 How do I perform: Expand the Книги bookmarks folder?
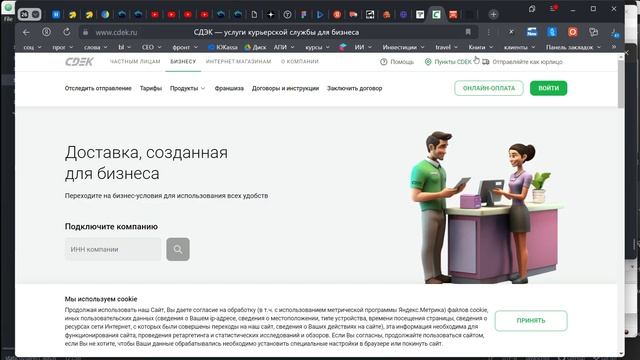coord(480,47)
